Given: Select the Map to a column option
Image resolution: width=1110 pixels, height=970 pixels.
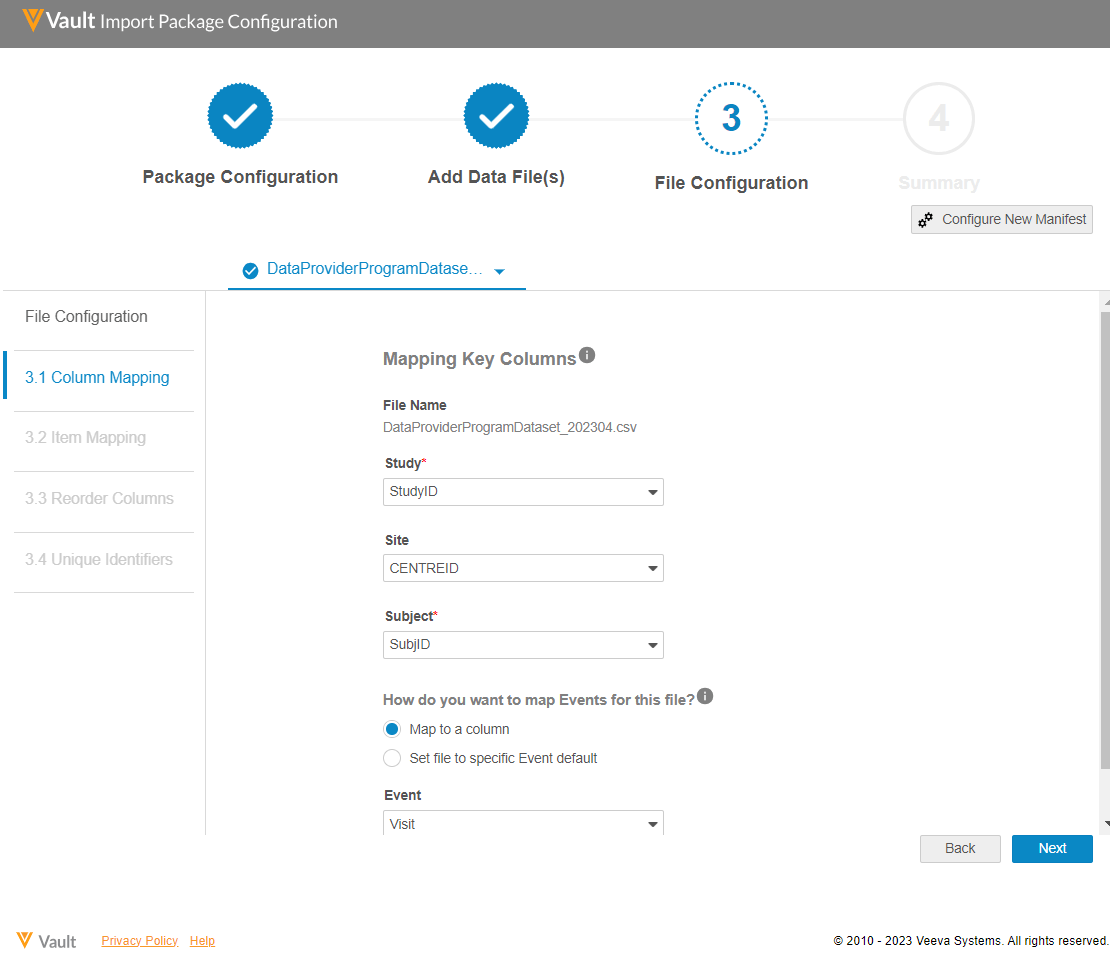Looking at the screenshot, I should (x=392, y=729).
